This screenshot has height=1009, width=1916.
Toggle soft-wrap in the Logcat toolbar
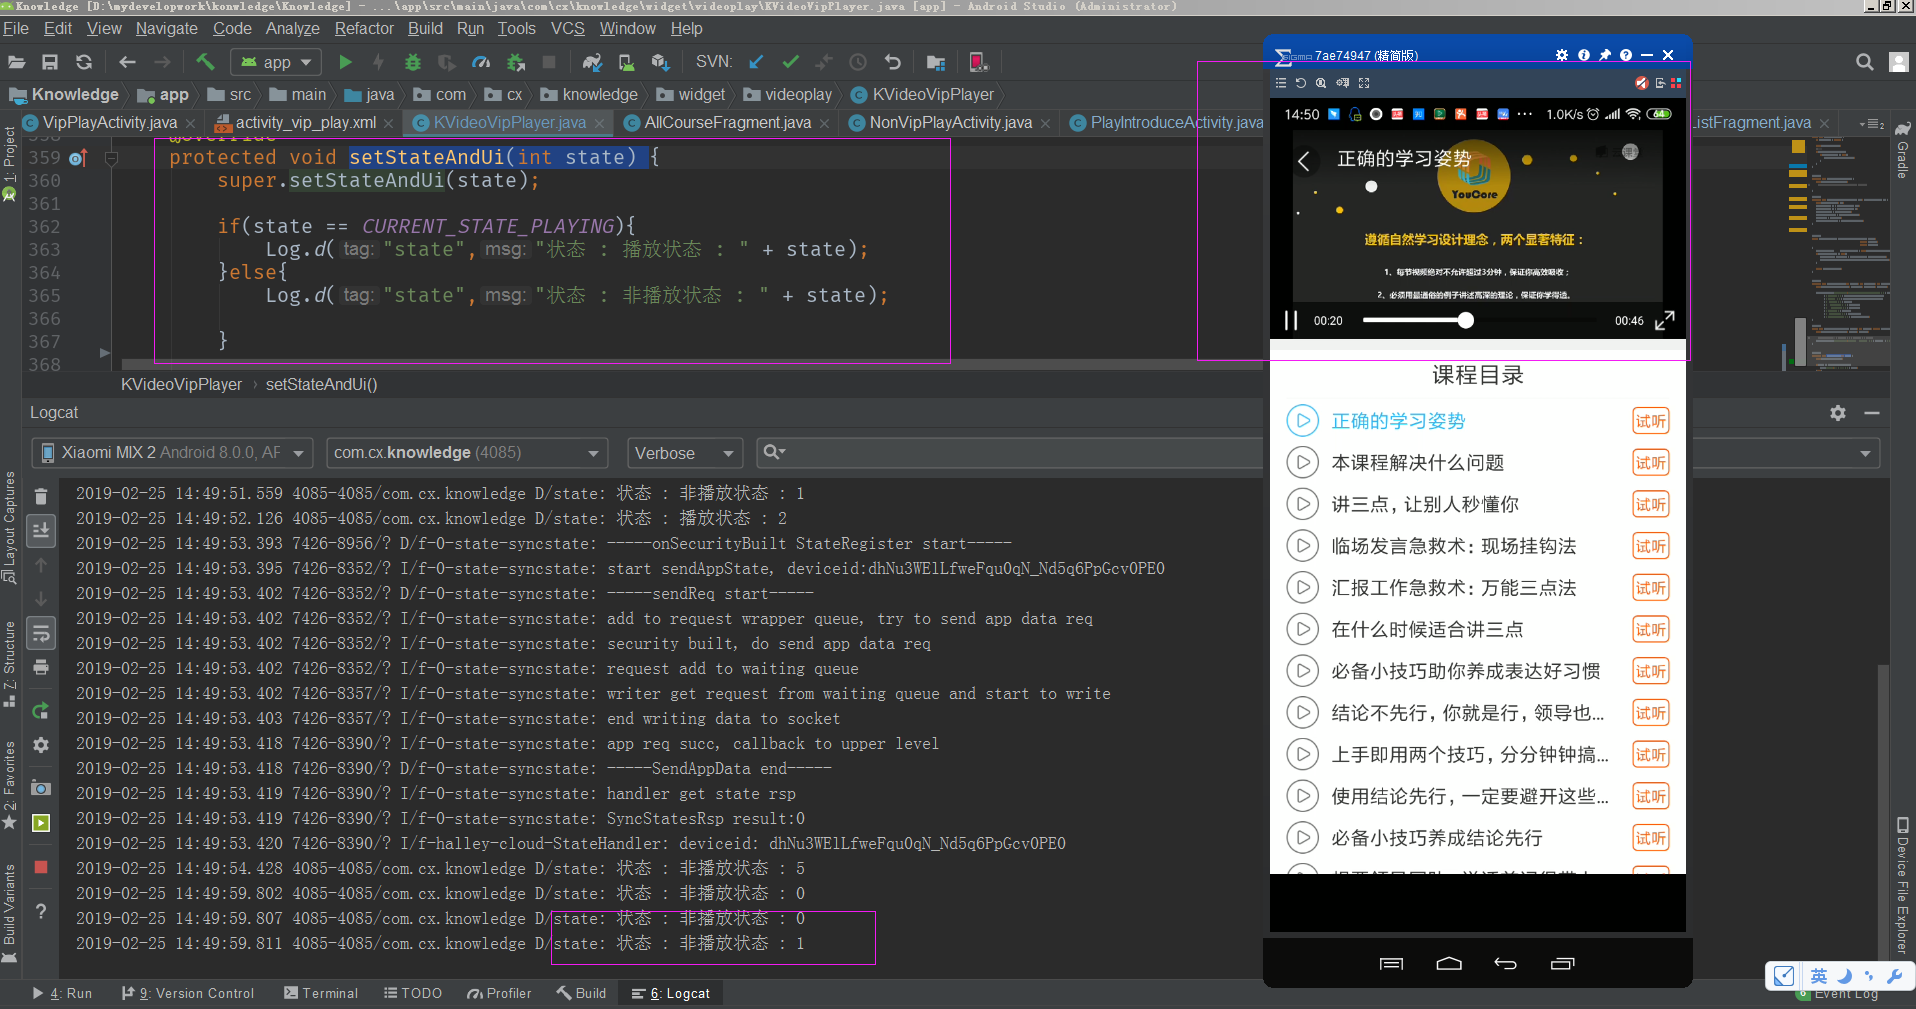point(41,633)
